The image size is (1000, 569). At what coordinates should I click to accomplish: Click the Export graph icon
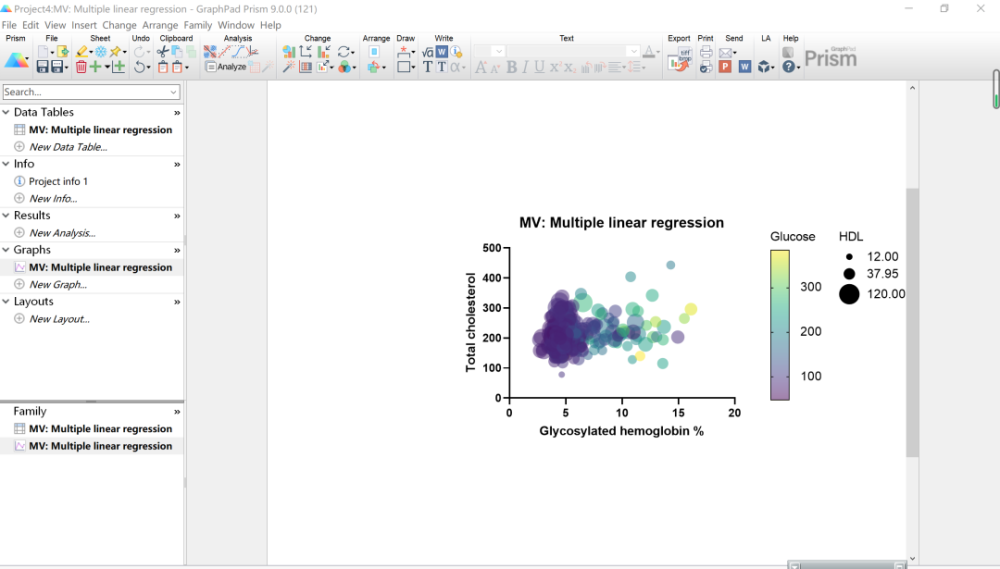coord(680,59)
